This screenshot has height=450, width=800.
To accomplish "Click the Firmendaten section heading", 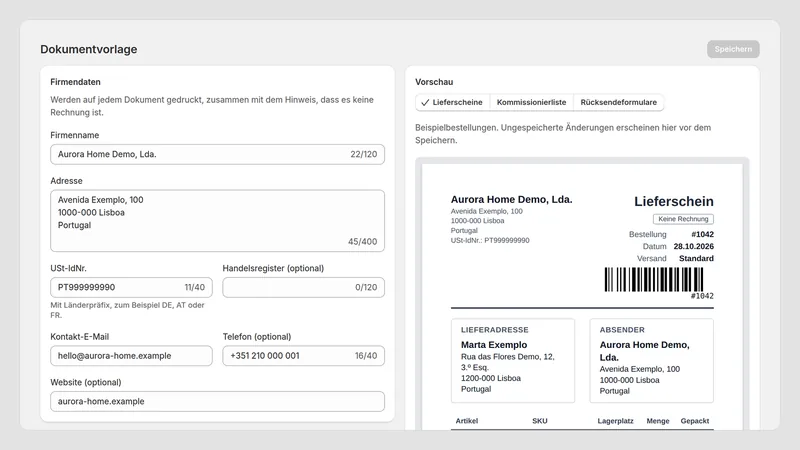I will [76, 82].
